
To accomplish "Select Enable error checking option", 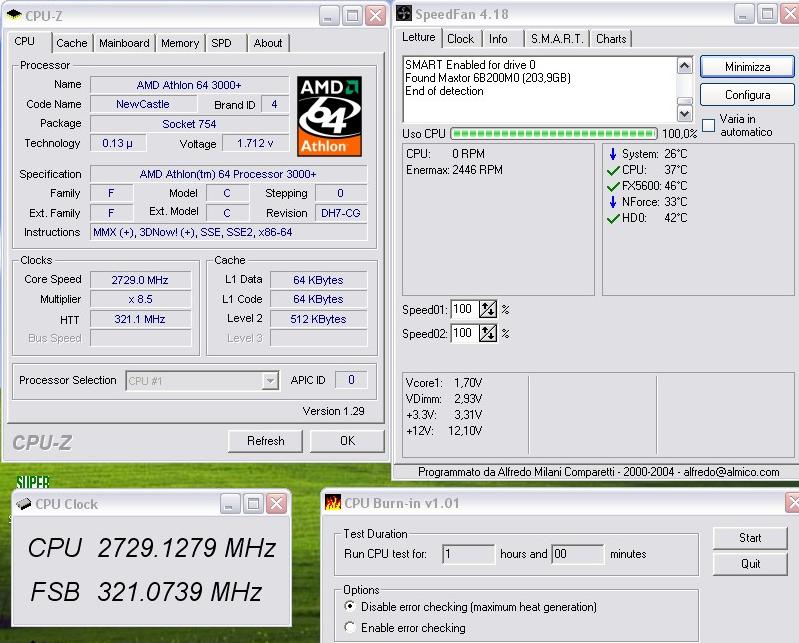I will tap(350, 627).
